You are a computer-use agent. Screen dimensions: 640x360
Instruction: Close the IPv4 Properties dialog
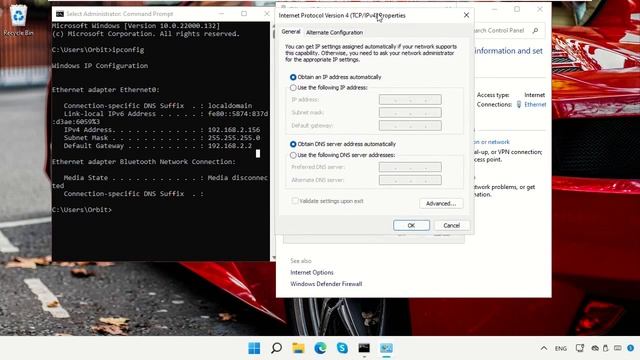click(x=466, y=15)
